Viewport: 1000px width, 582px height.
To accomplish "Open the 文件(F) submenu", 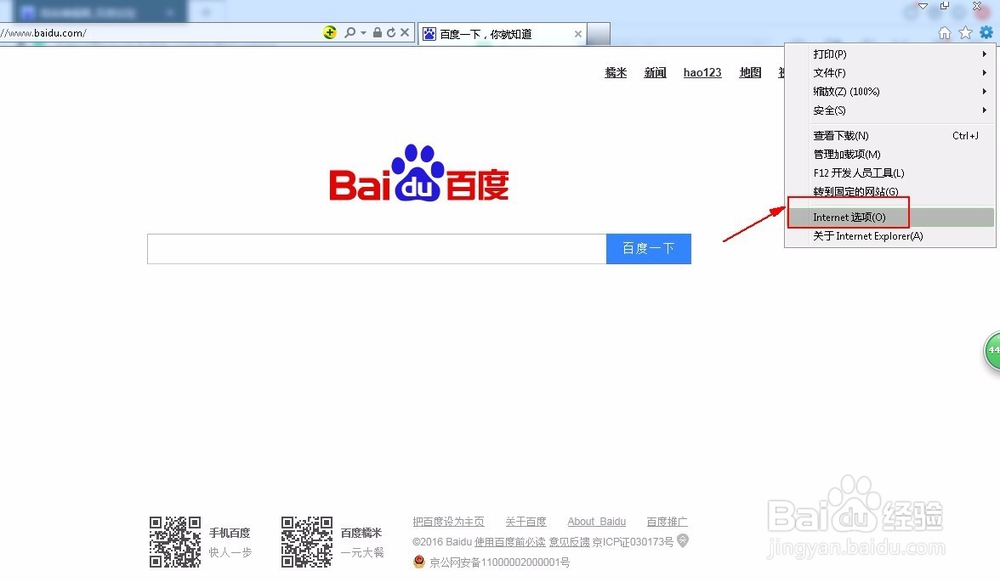I will coord(890,73).
